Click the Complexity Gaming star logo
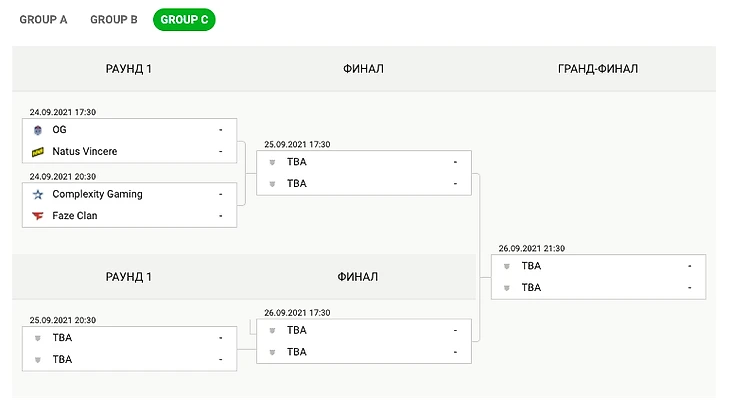The height and width of the screenshot is (412, 730). point(38,194)
